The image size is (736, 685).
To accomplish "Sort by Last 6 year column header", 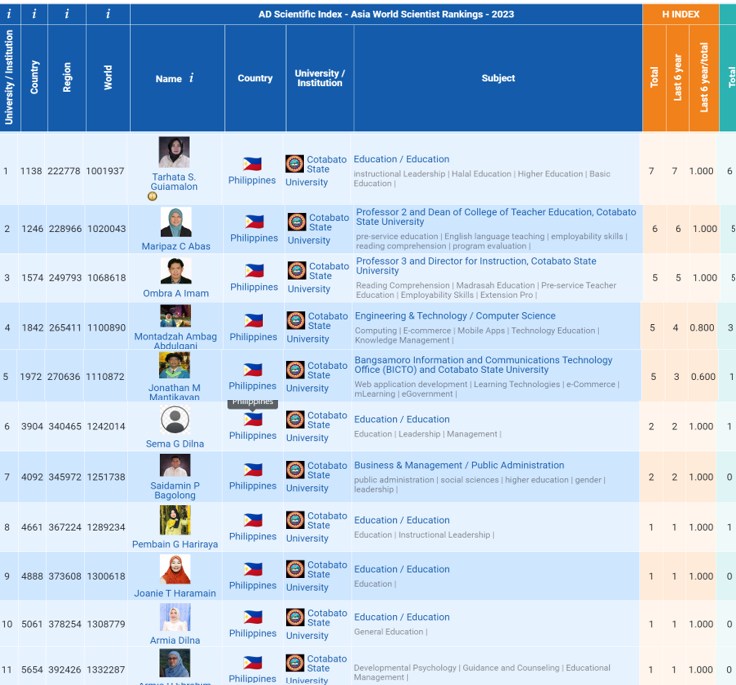I will click(678, 77).
